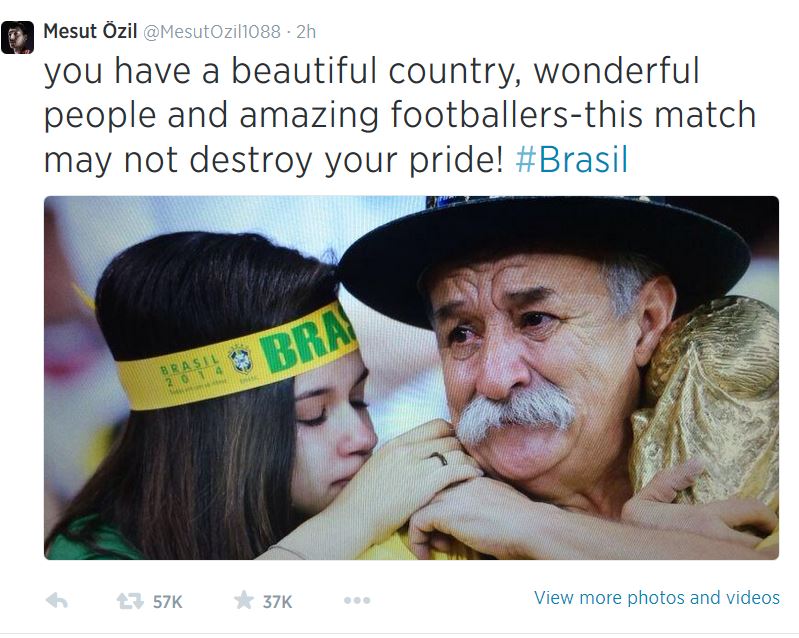Retweet this tweet using the retweet icon
The image size is (799, 638).
pyautogui.click(x=130, y=600)
